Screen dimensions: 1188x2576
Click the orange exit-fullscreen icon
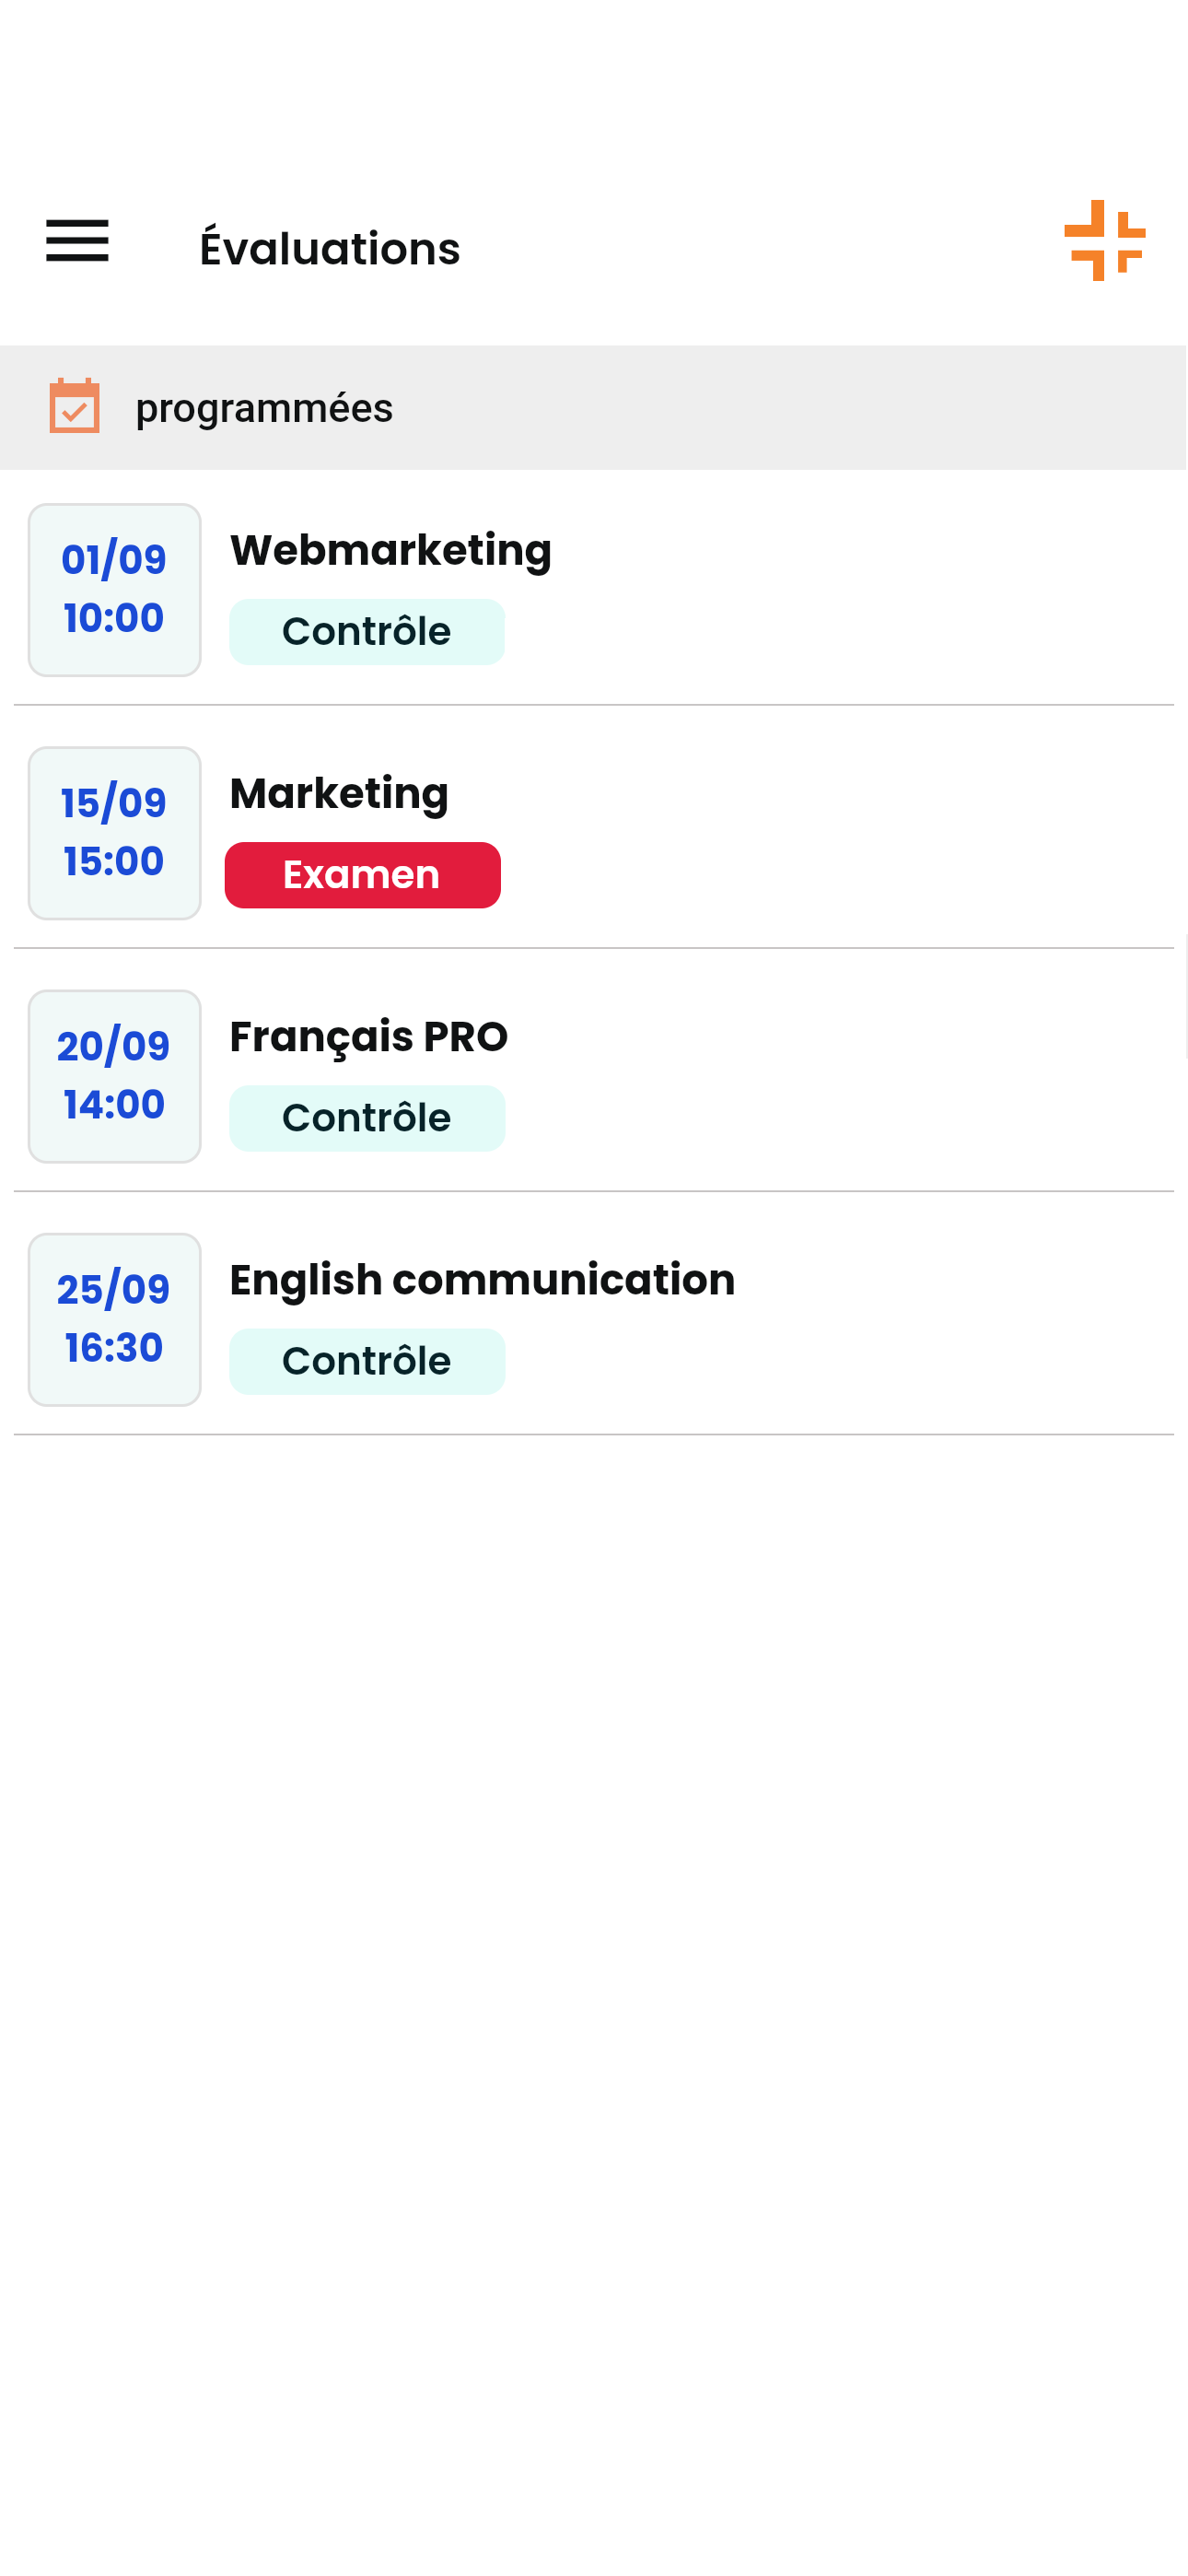[x=1104, y=240]
